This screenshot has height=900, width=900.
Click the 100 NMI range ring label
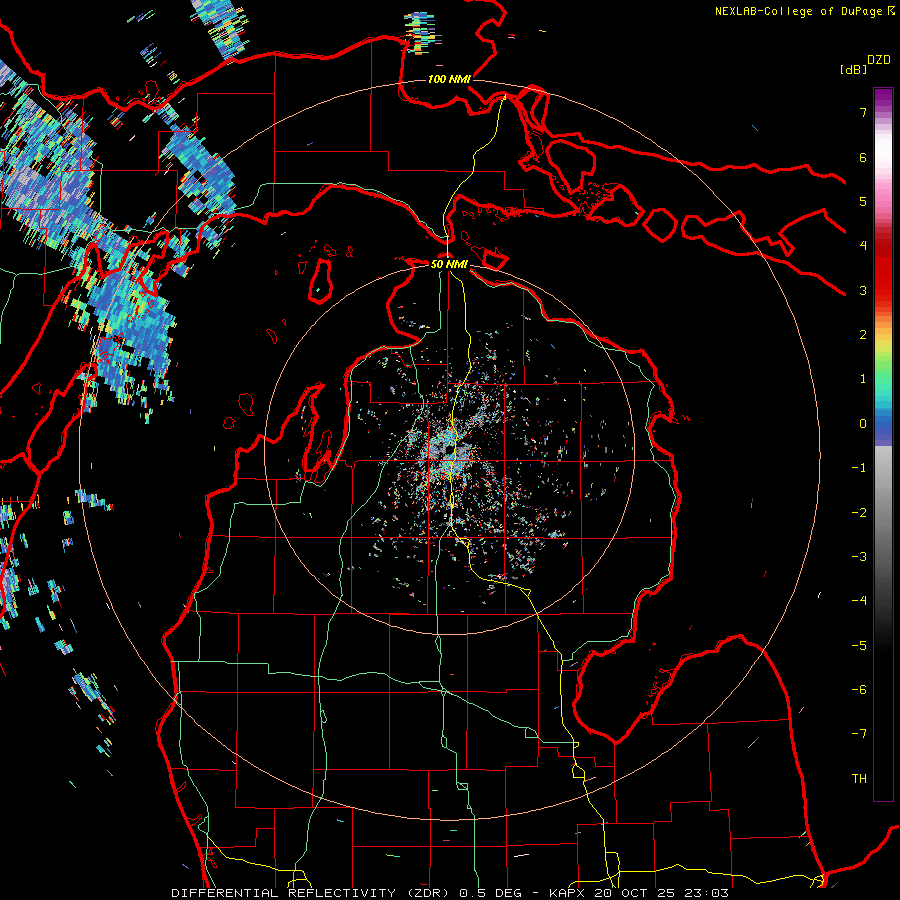pos(449,79)
